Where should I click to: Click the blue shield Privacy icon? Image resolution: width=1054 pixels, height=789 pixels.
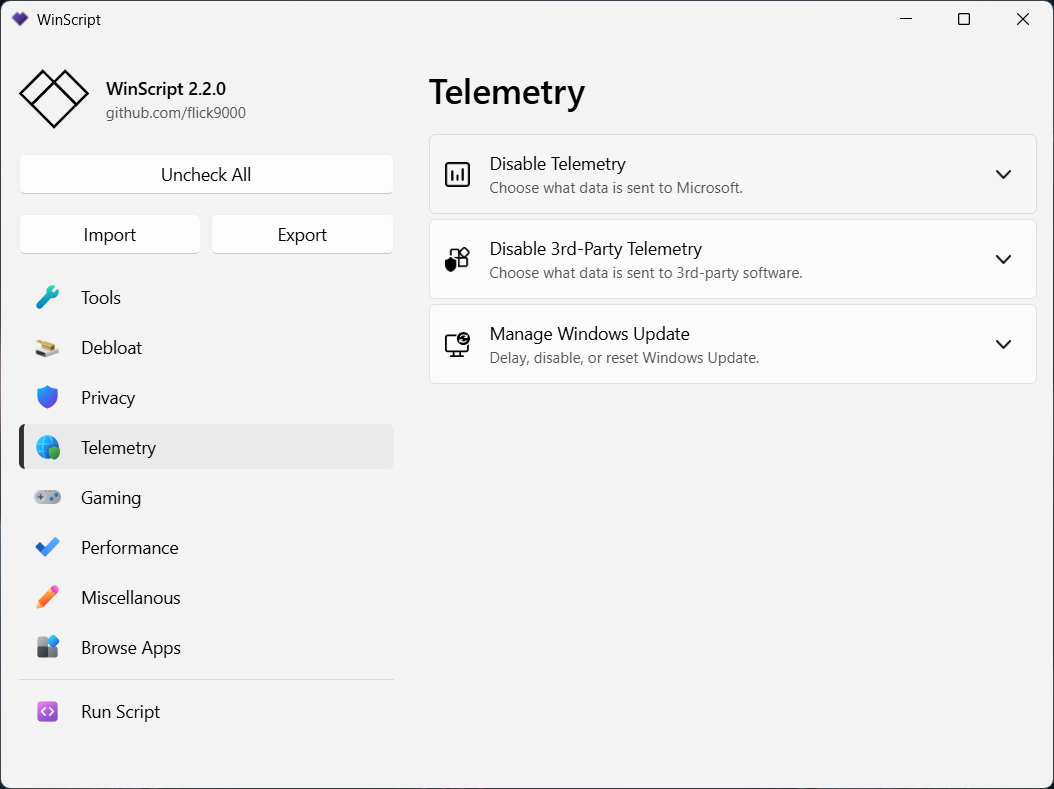pos(47,398)
